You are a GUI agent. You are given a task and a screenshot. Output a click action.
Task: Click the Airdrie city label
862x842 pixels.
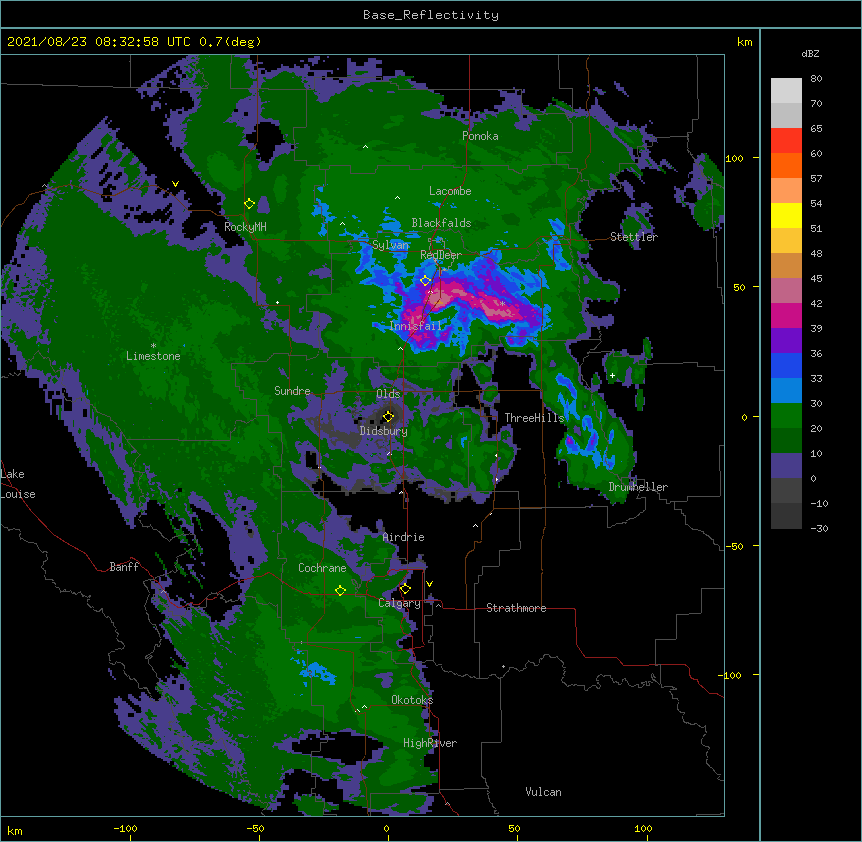pyautogui.click(x=404, y=537)
